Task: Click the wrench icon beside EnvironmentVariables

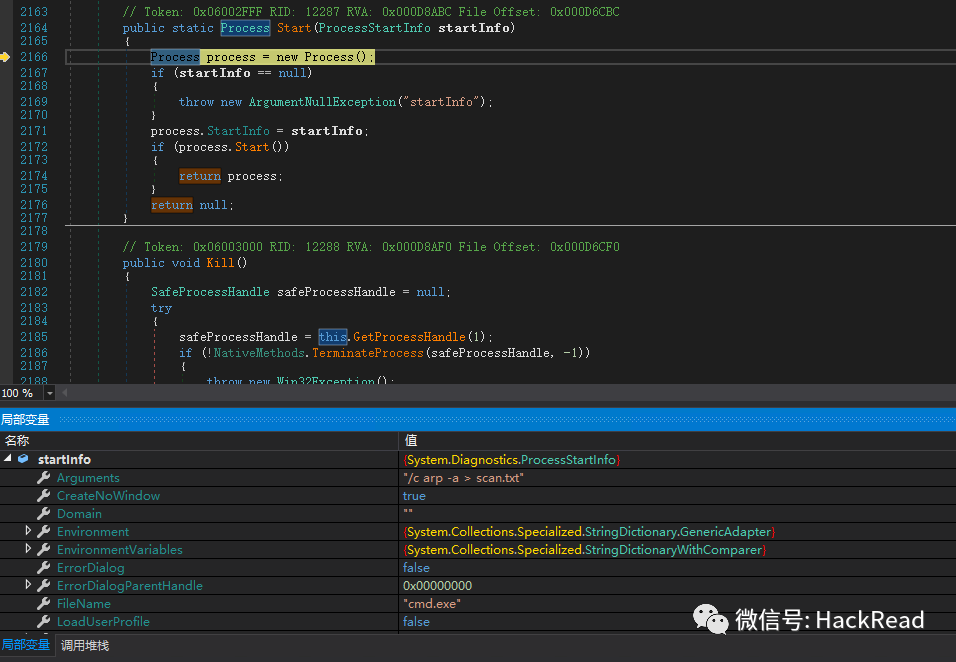Action: coord(43,549)
